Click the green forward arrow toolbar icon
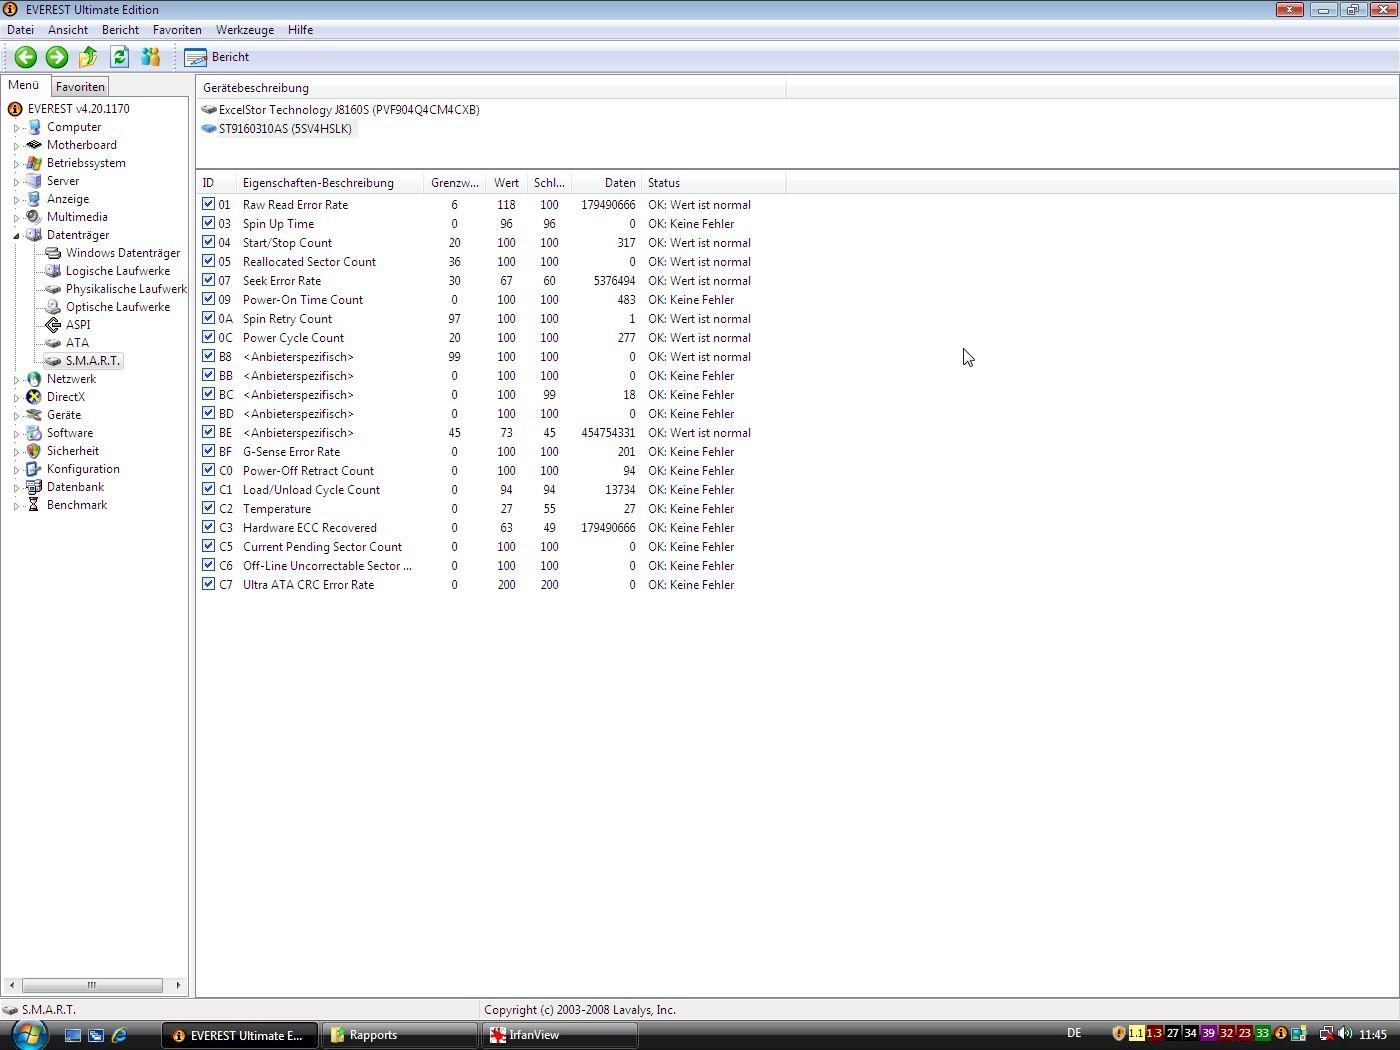1400x1050 pixels. coord(57,57)
